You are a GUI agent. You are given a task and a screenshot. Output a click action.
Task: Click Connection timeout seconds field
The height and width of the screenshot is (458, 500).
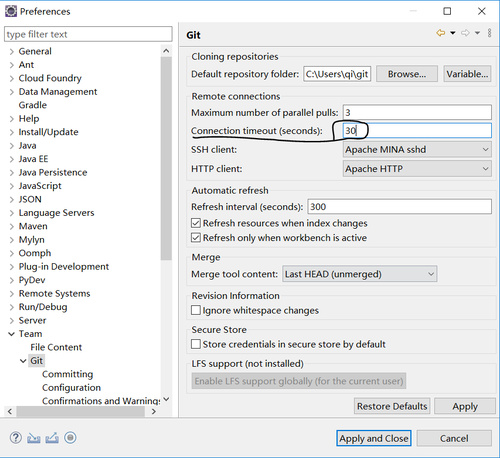[x=417, y=130]
